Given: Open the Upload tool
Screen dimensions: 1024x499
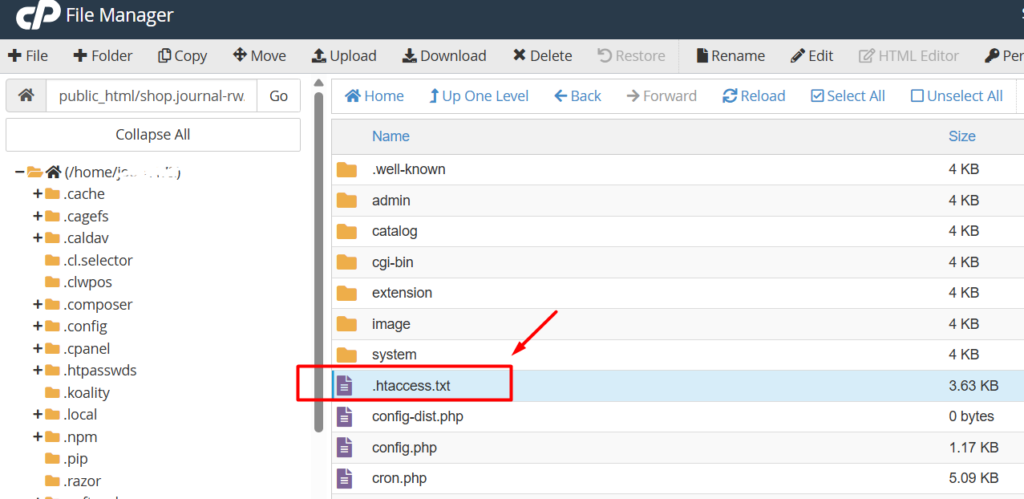Looking at the screenshot, I should click(344, 56).
